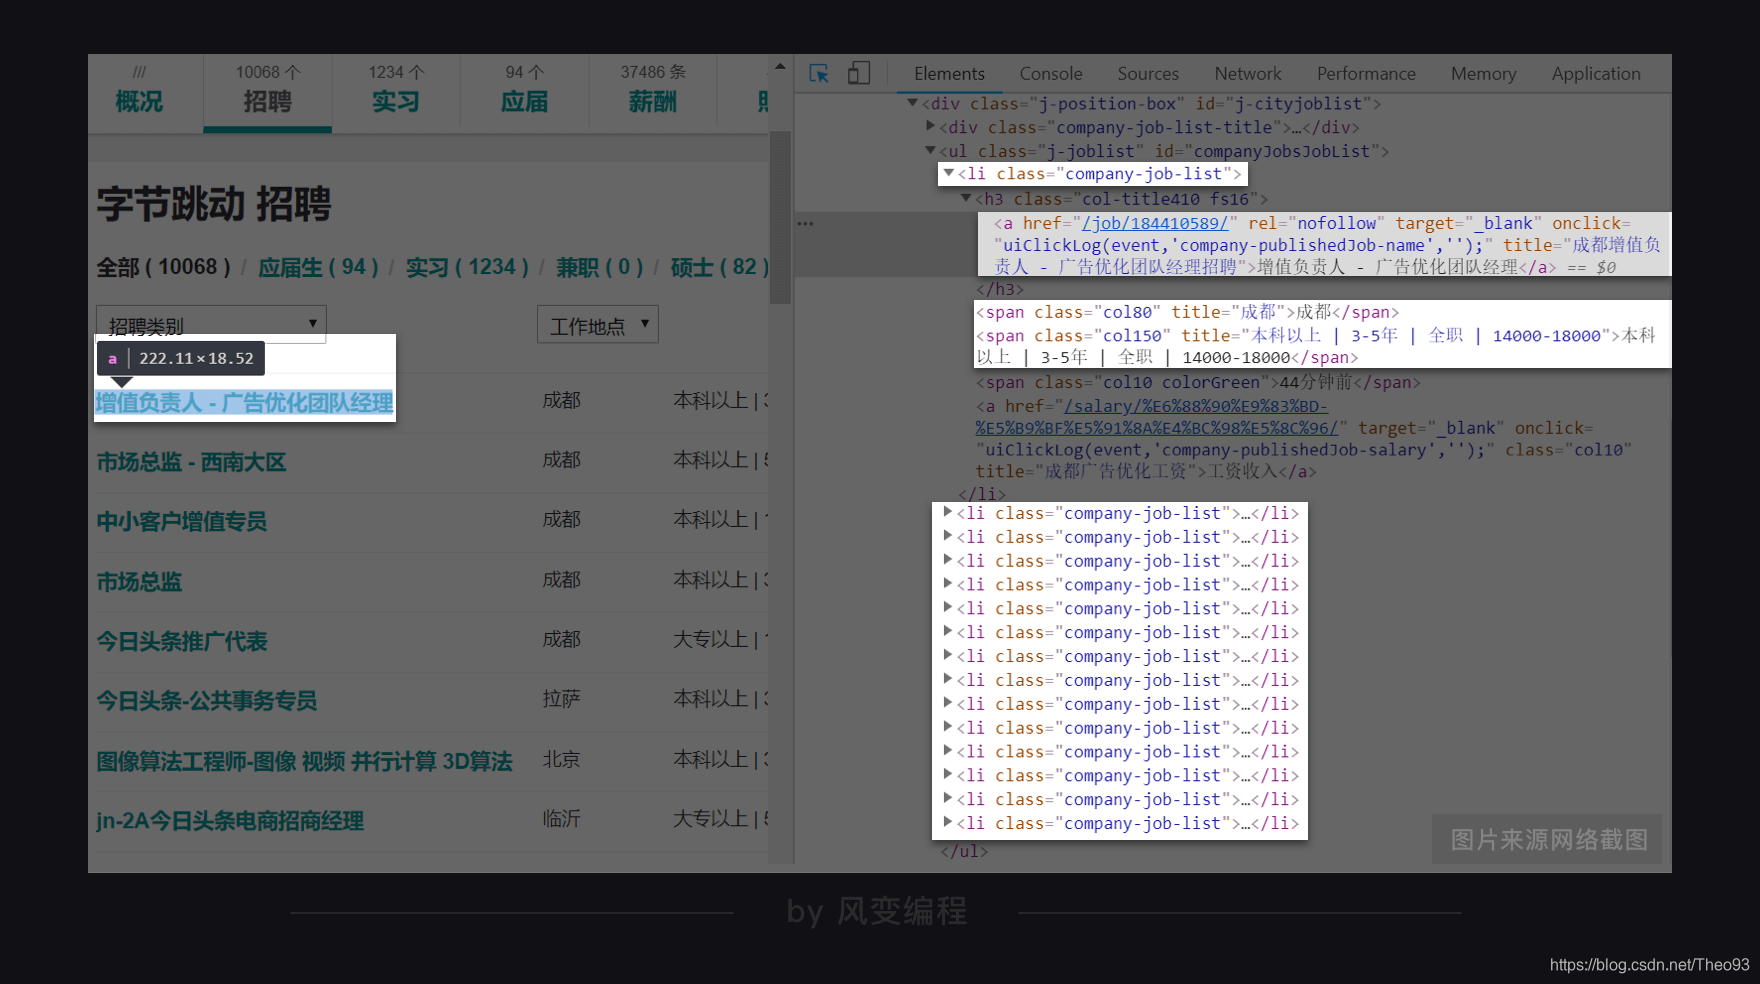Collapse the j-position-box div node
Viewport: 1760px width, 984px height.
coord(912,102)
